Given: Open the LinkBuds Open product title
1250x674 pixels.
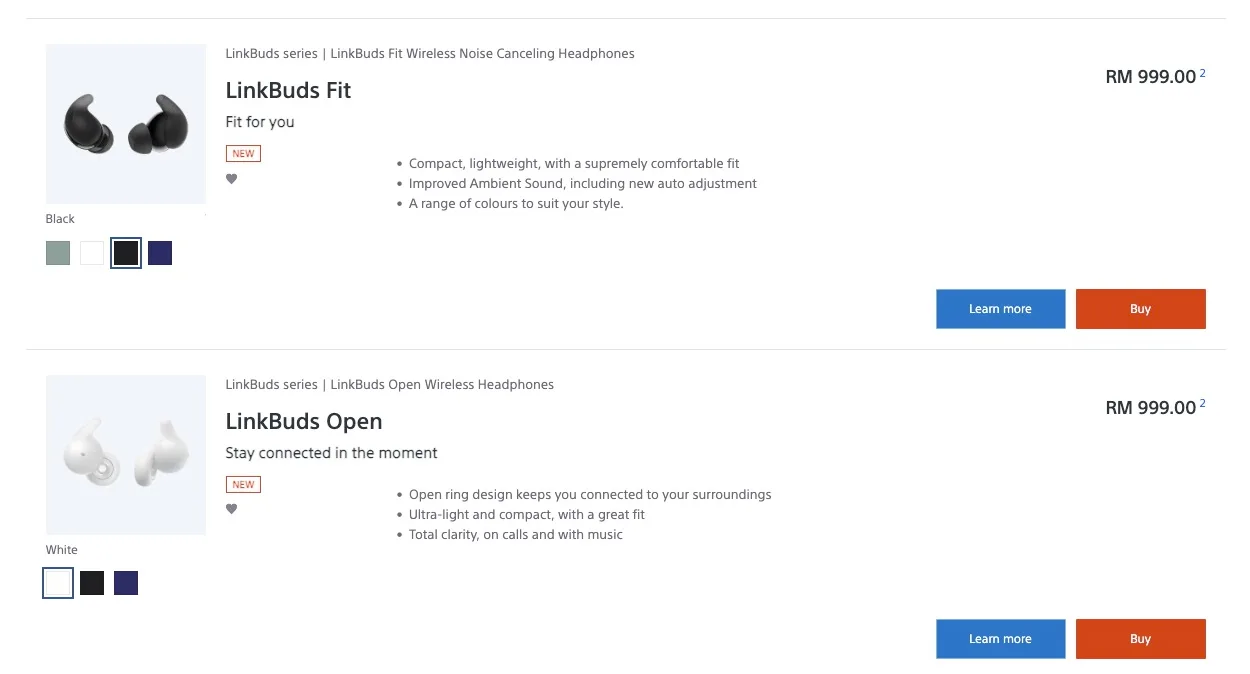Looking at the screenshot, I should click(x=304, y=421).
